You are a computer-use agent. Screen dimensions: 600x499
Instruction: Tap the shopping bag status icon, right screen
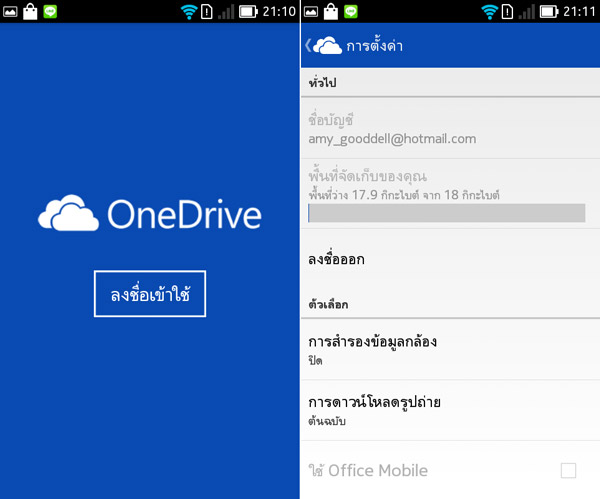click(x=331, y=11)
